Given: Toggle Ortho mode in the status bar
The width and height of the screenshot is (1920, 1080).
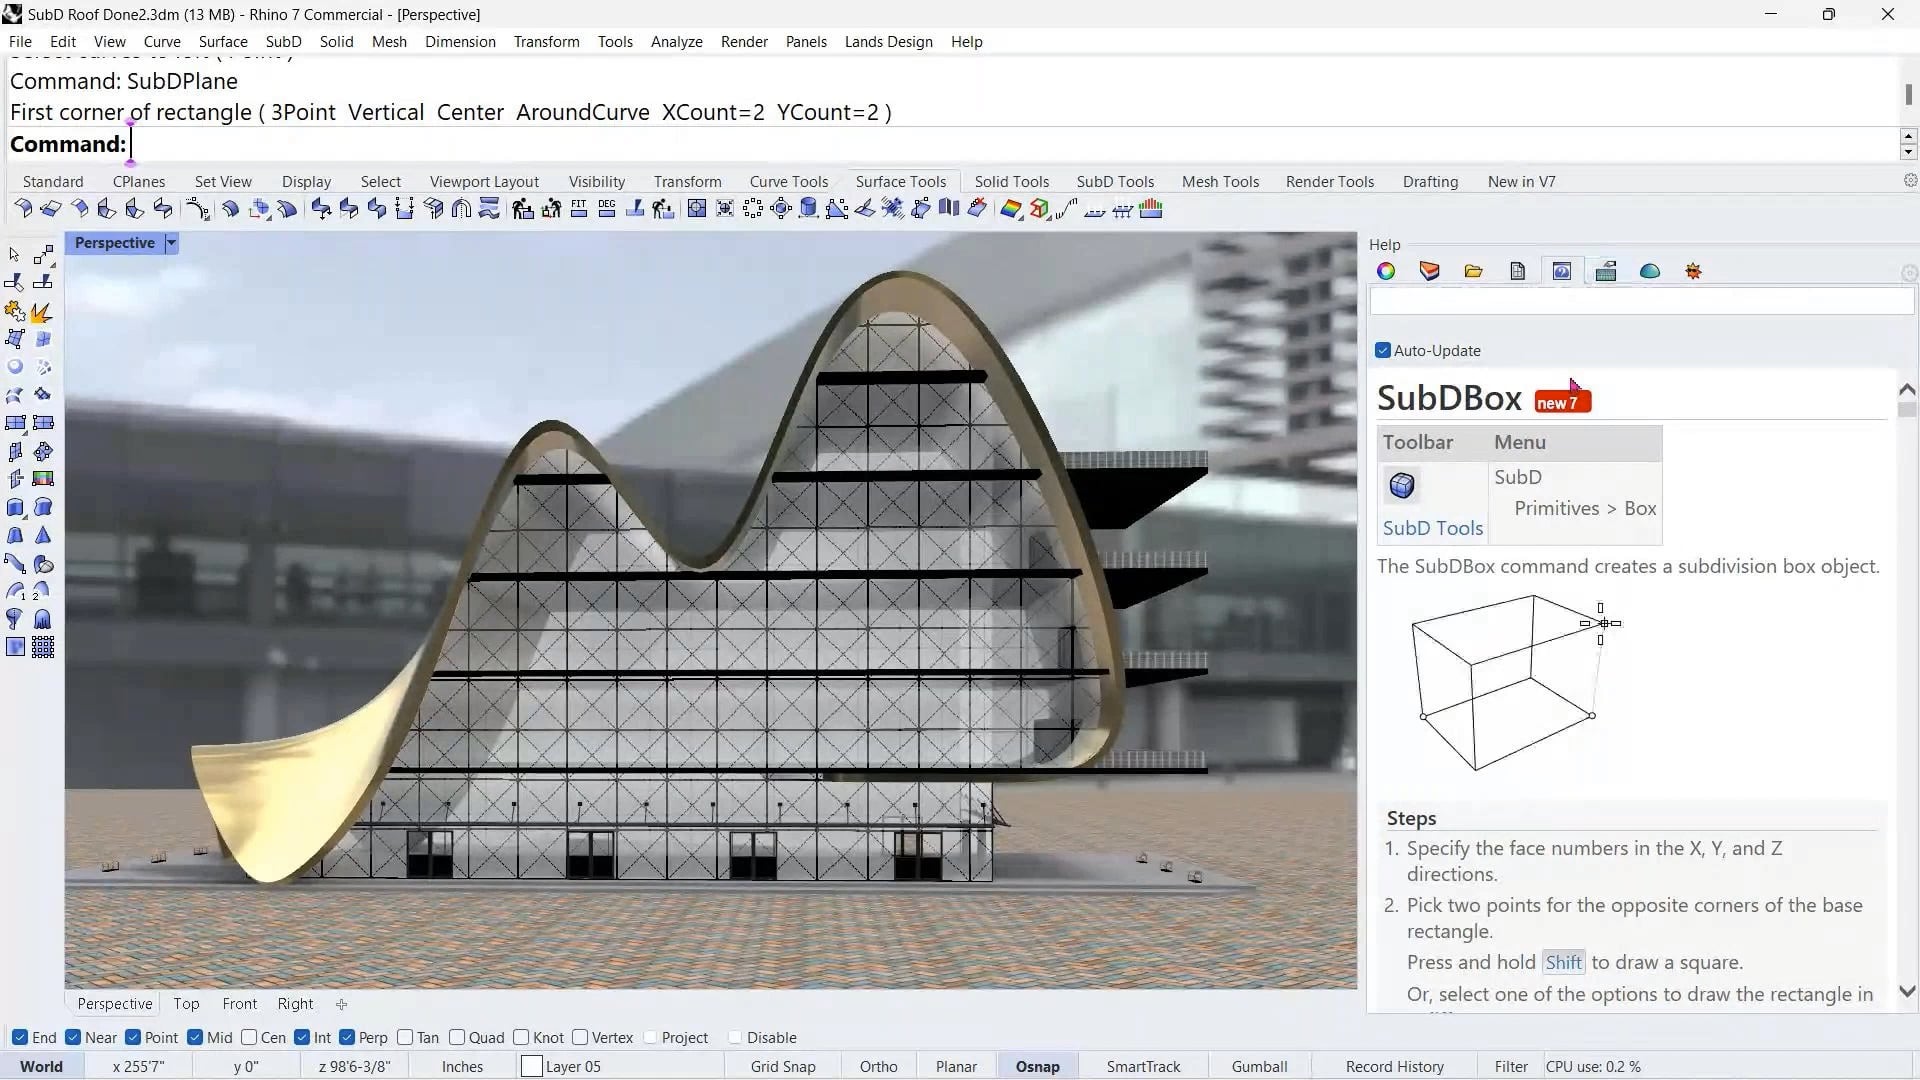Looking at the screenshot, I should pyautogui.click(x=877, y=1066).
